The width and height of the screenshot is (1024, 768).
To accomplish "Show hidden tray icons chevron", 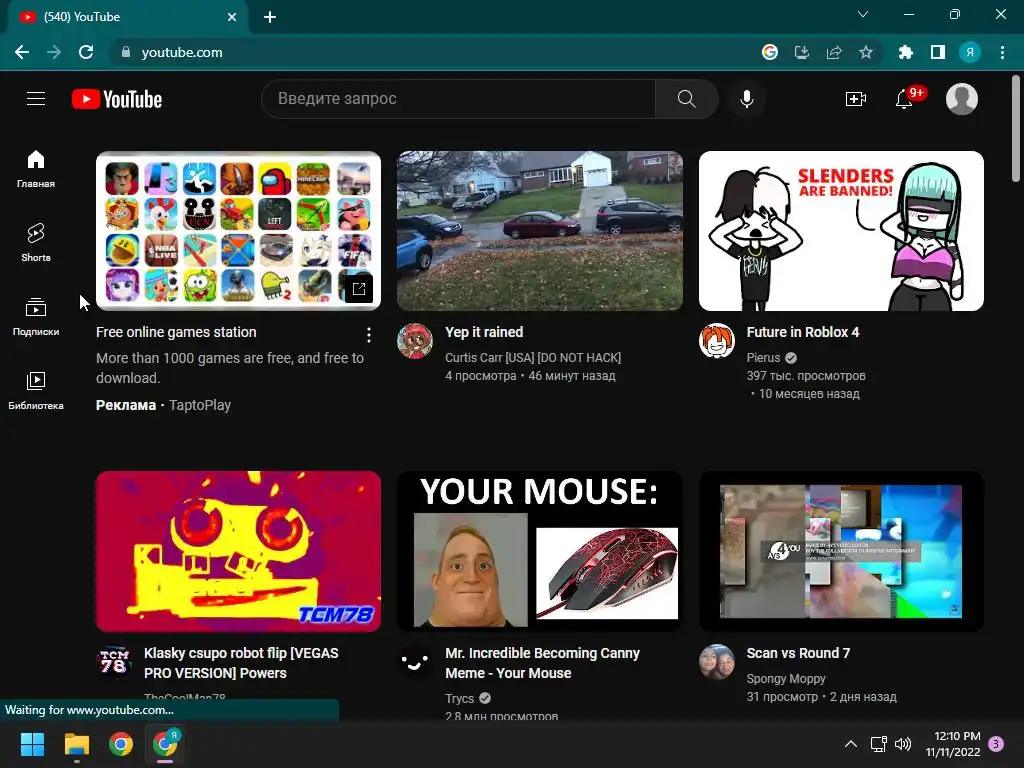I will pyautogui.click(x=850, y=744).
